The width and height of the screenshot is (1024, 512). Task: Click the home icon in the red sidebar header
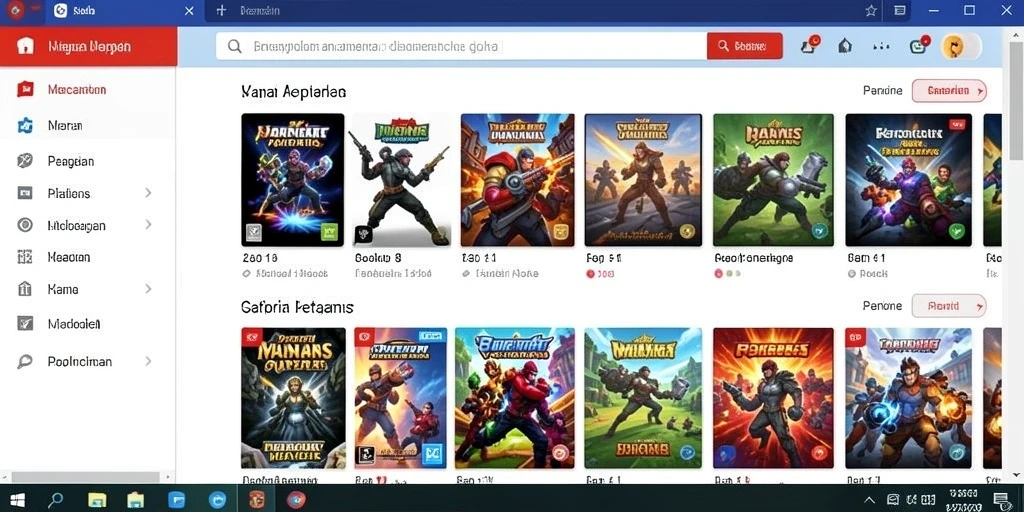[25, 46]
